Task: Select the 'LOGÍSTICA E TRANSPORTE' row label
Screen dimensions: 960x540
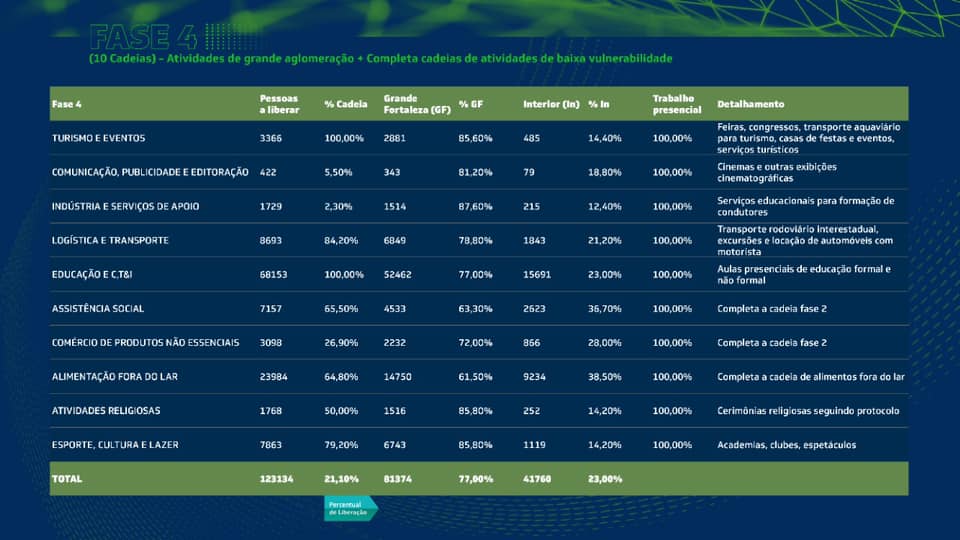Action: [x=110, y=240]
